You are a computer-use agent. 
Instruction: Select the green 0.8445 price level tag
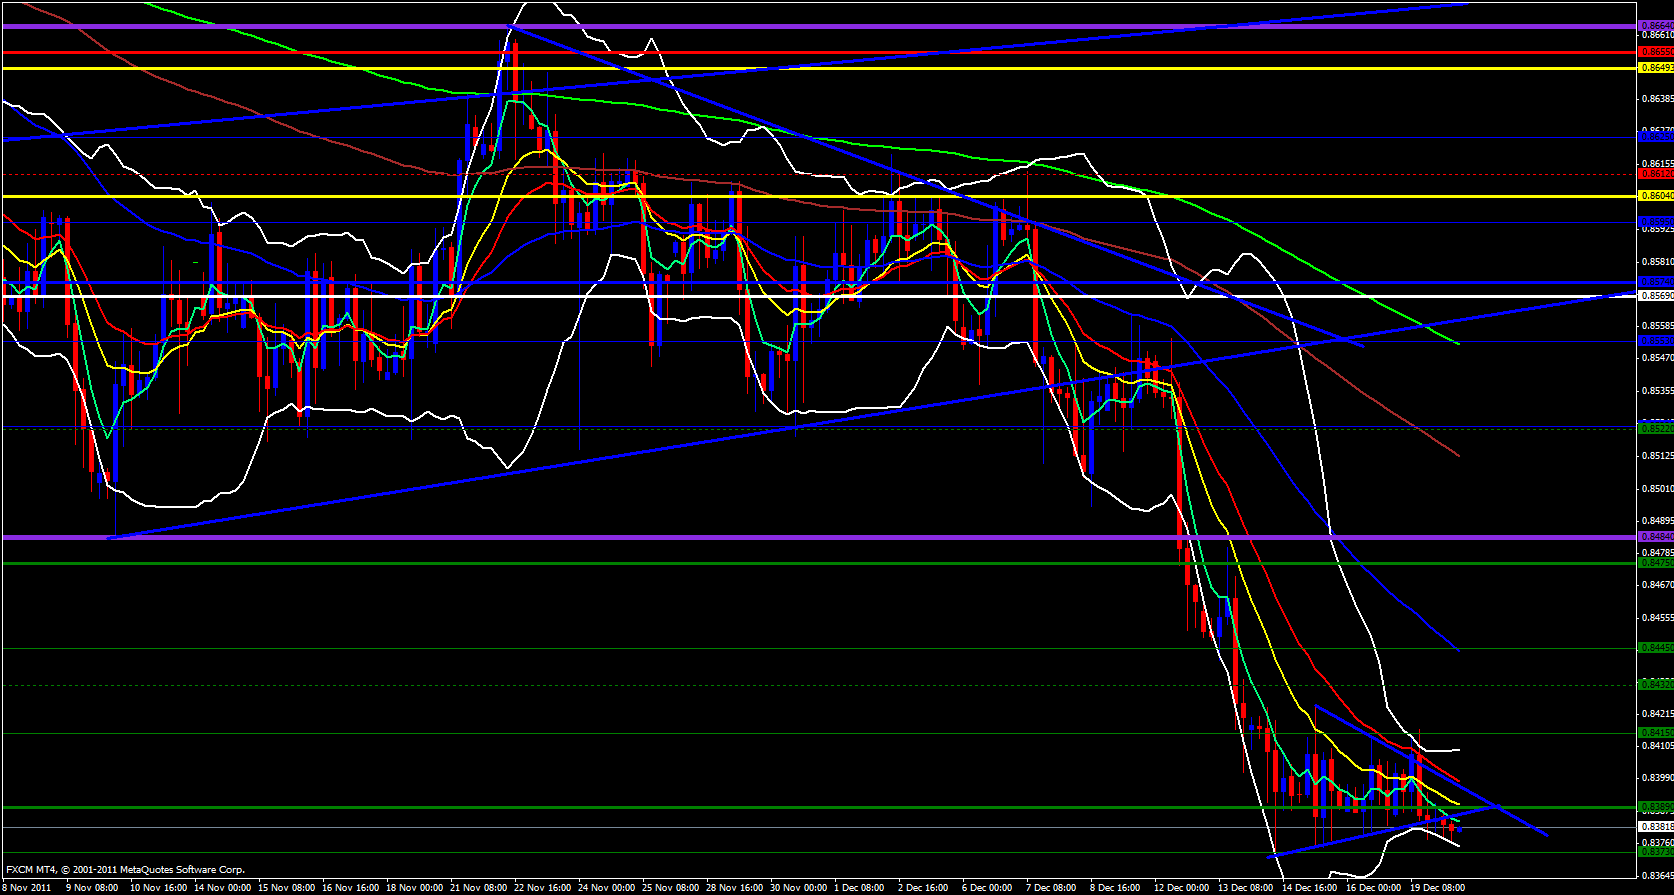click(x=1655, y=648)
